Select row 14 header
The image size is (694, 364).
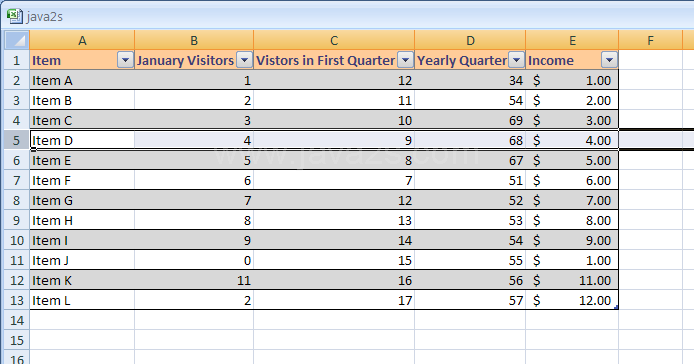click(x=17, y=320)
